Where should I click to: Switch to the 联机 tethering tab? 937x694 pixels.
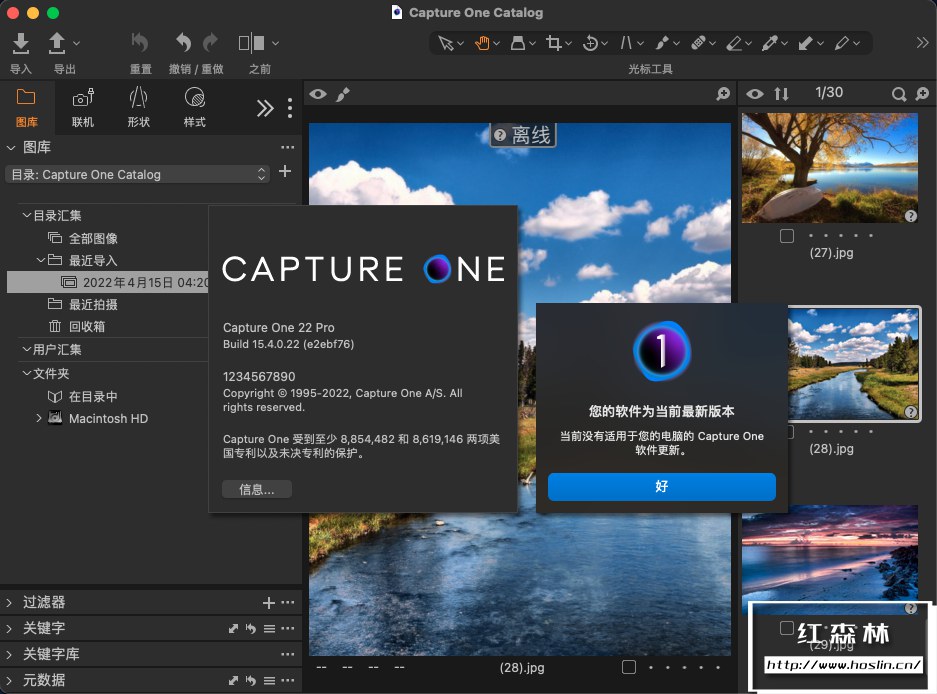click(x=83, y=107)
